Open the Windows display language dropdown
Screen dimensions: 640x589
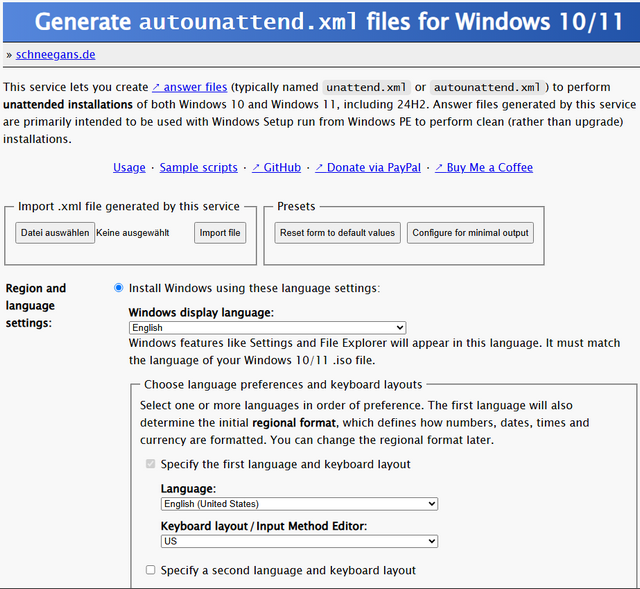[267, 328]
